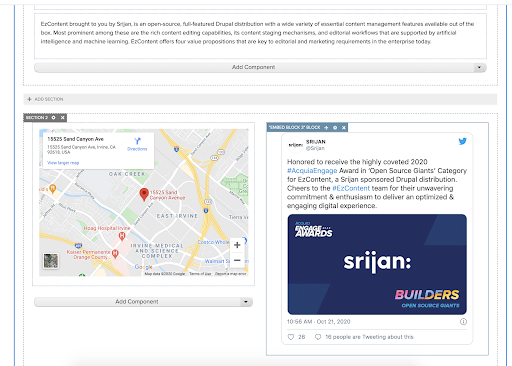Click the Add Component button under the map
The width and height of the screenshot is (512, 366).
tap(137, 302)
